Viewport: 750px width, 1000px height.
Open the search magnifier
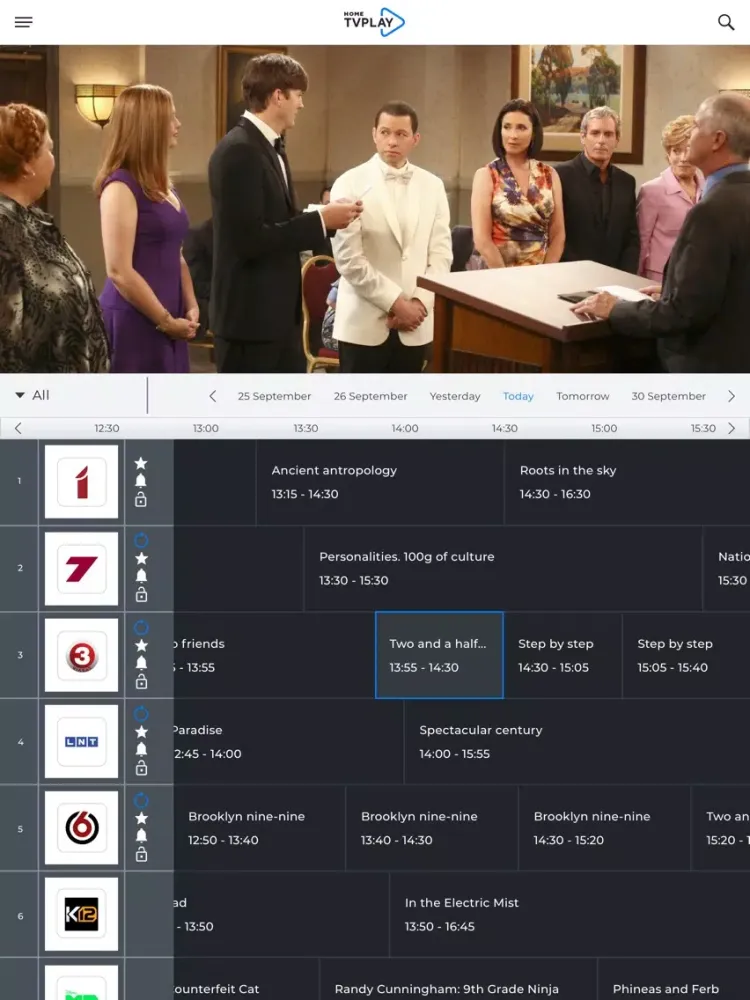tap(726, 22)
